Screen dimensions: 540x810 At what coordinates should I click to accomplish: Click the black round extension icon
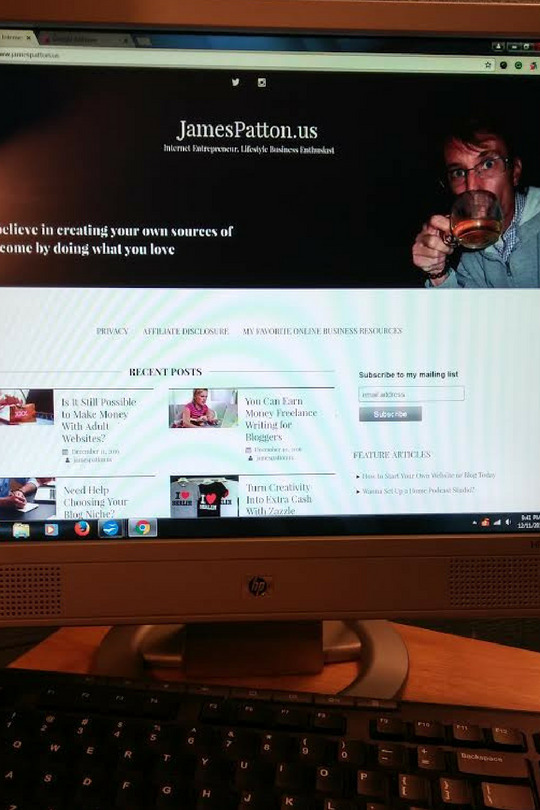tap(503, 65)
